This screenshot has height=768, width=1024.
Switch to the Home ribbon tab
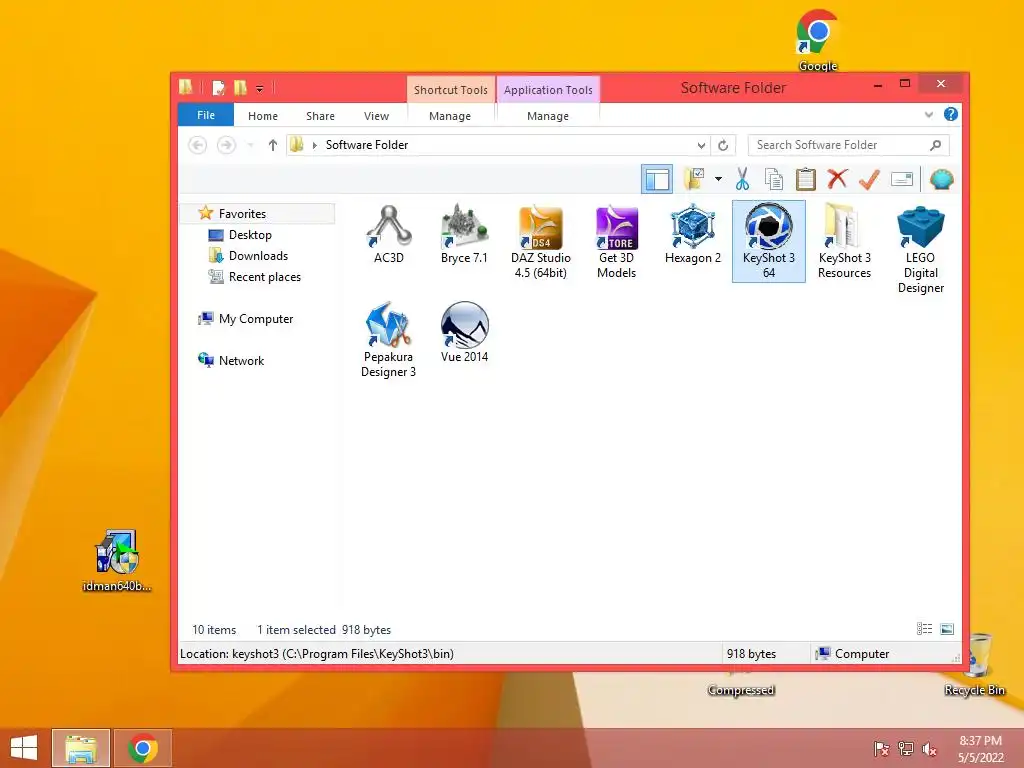tap(263, 116)
